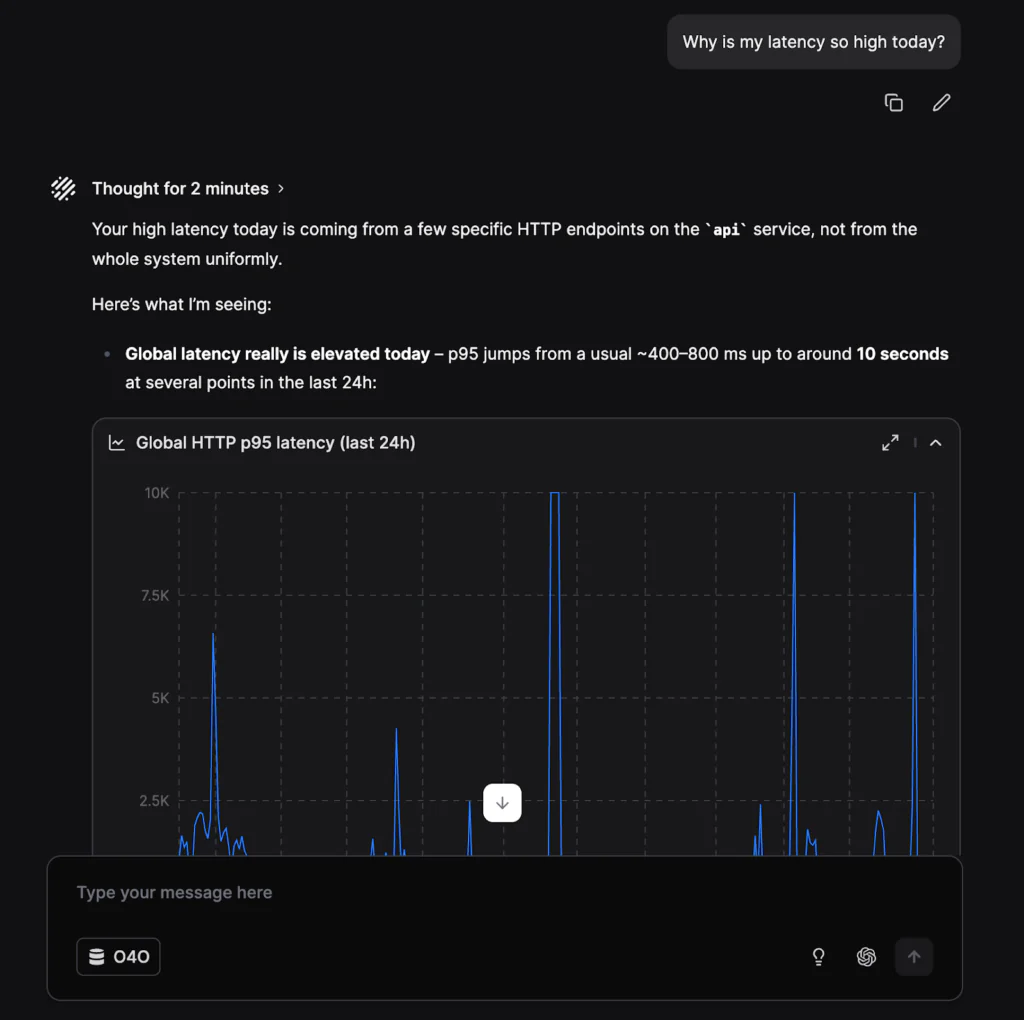Click the lightbulb icon in the message box
1024x1020 pixels.
point(818,957)
